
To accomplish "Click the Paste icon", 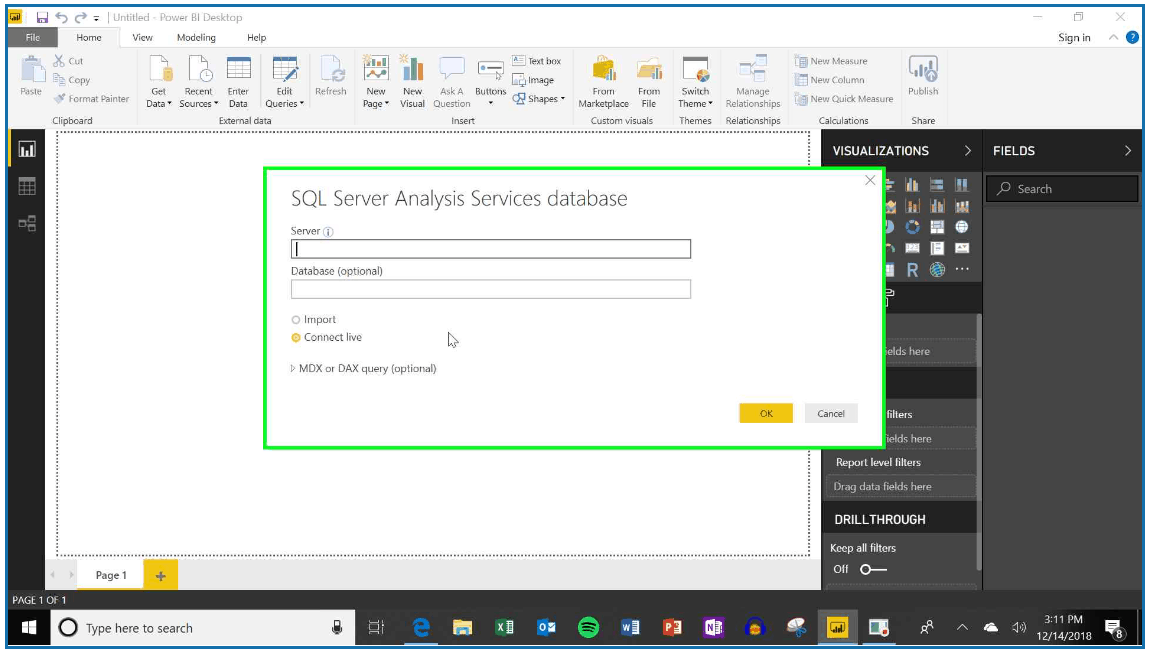I will 31,70.
